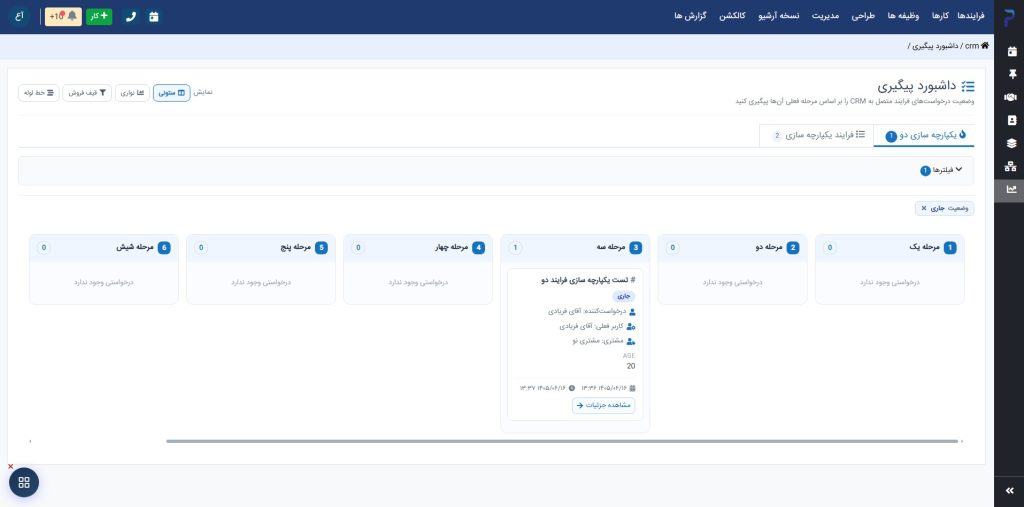Image resolution: width=1024 pixels, height=507 pixels.
Task: Click the calendar date icon on card
Action: [632, 388]
